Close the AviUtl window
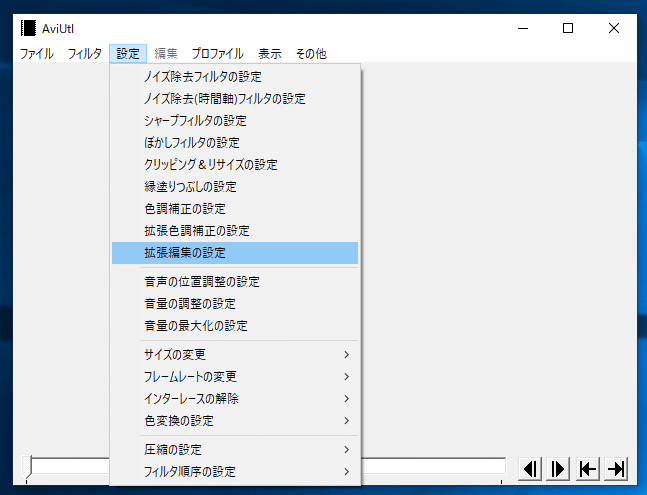Image resolution: width=647 pixels, height=495 pixels. point(614,28)
